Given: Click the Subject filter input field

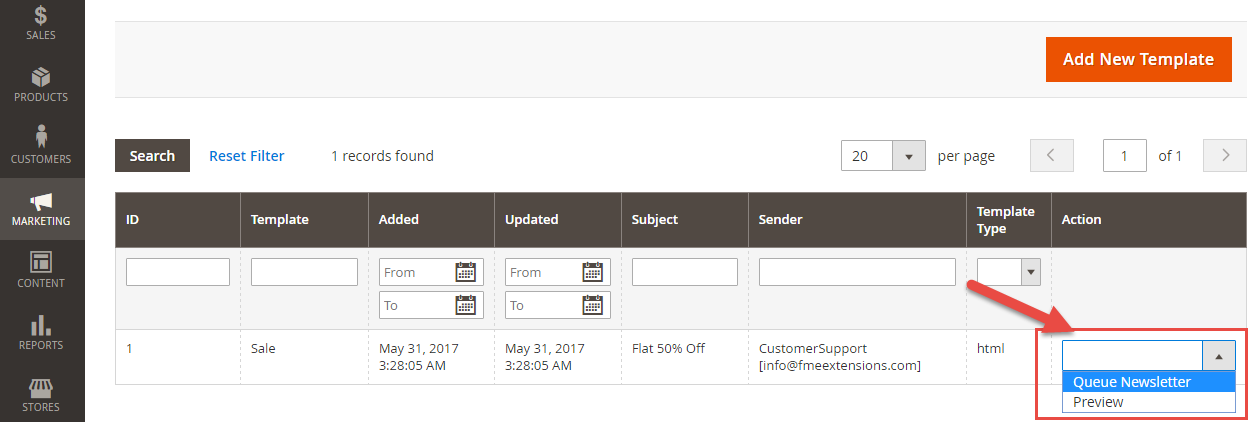Looking at the screenshot, I should pos(684,272).
